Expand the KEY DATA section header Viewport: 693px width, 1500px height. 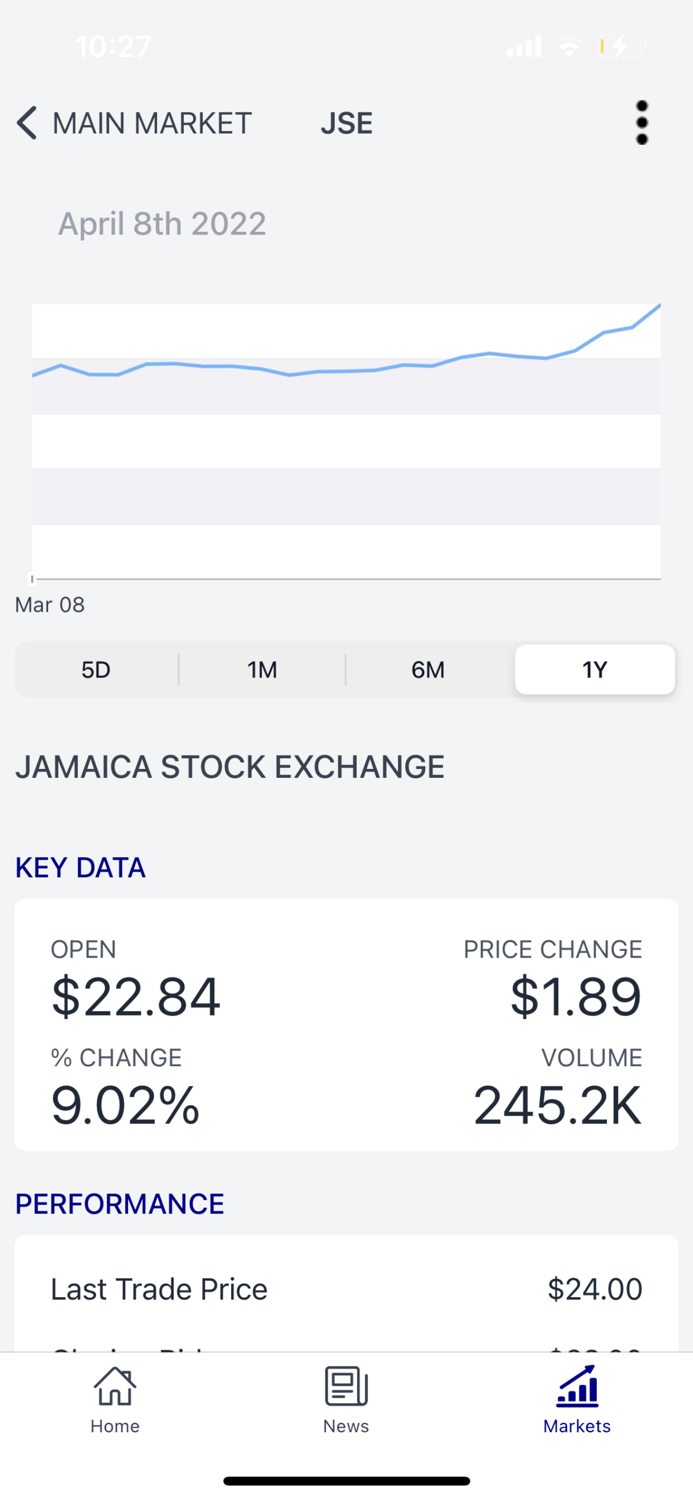click(x=80, y=867)
